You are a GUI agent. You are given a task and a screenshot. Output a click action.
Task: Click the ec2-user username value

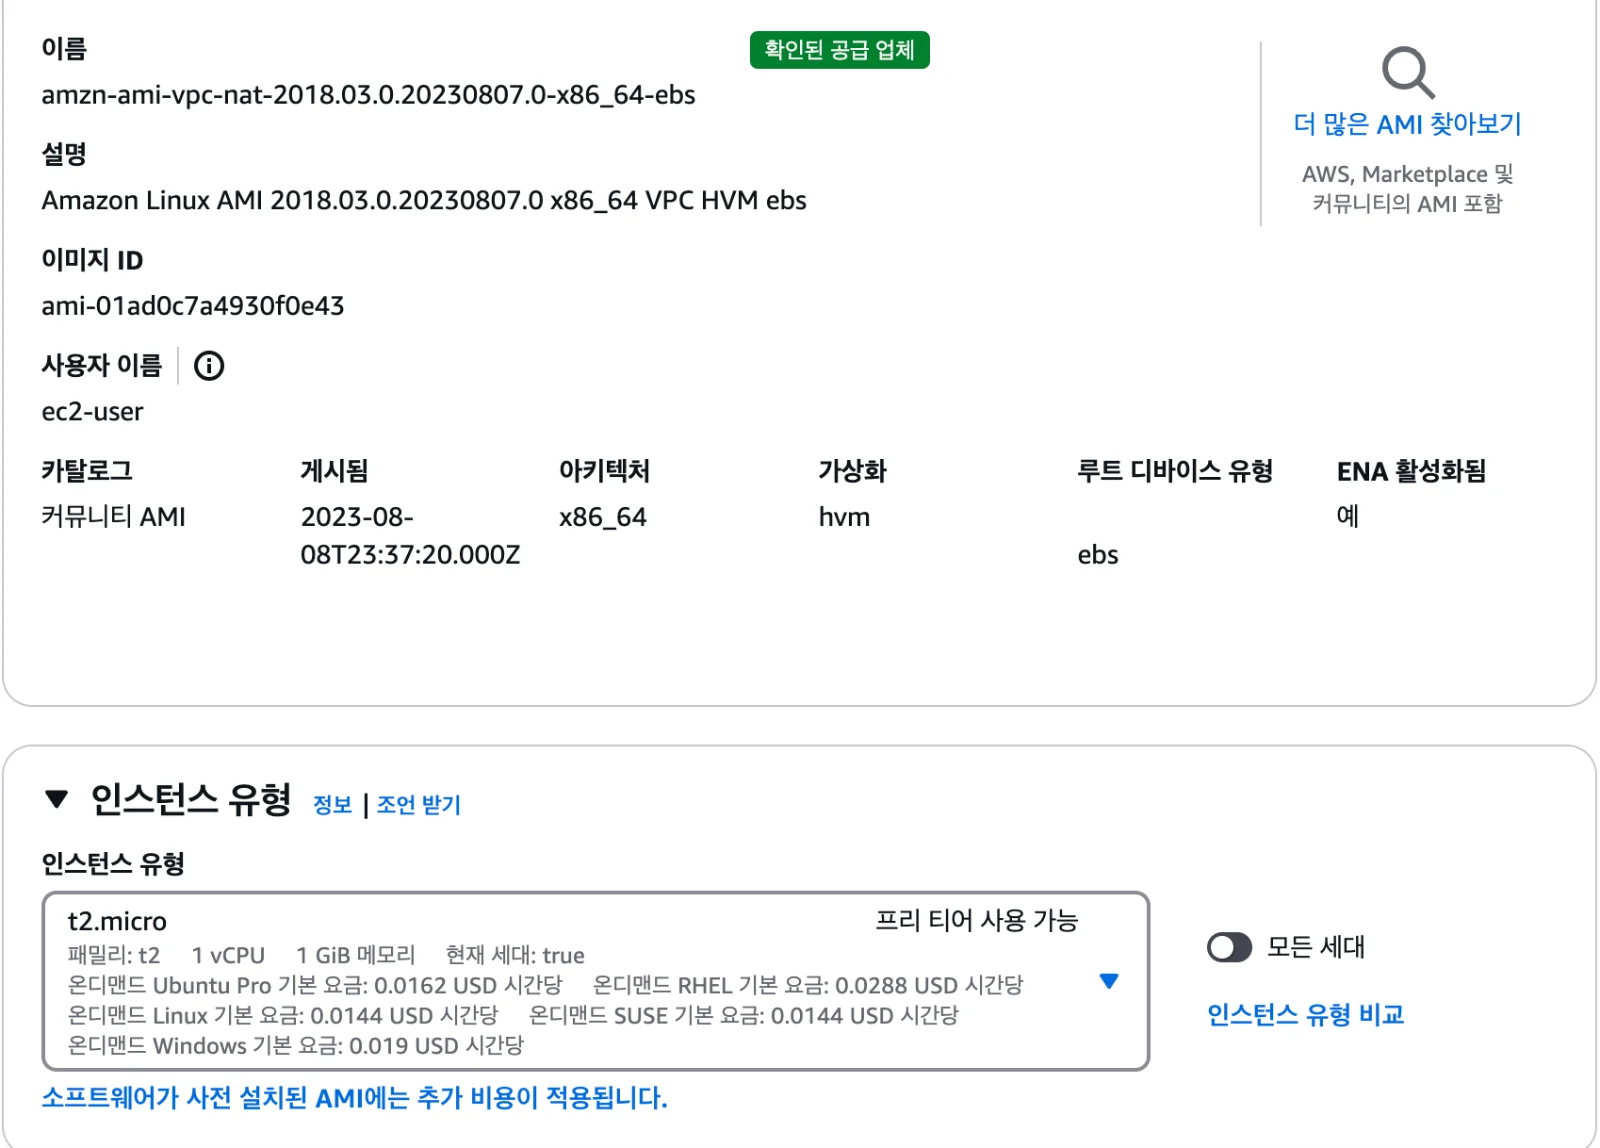92,412
